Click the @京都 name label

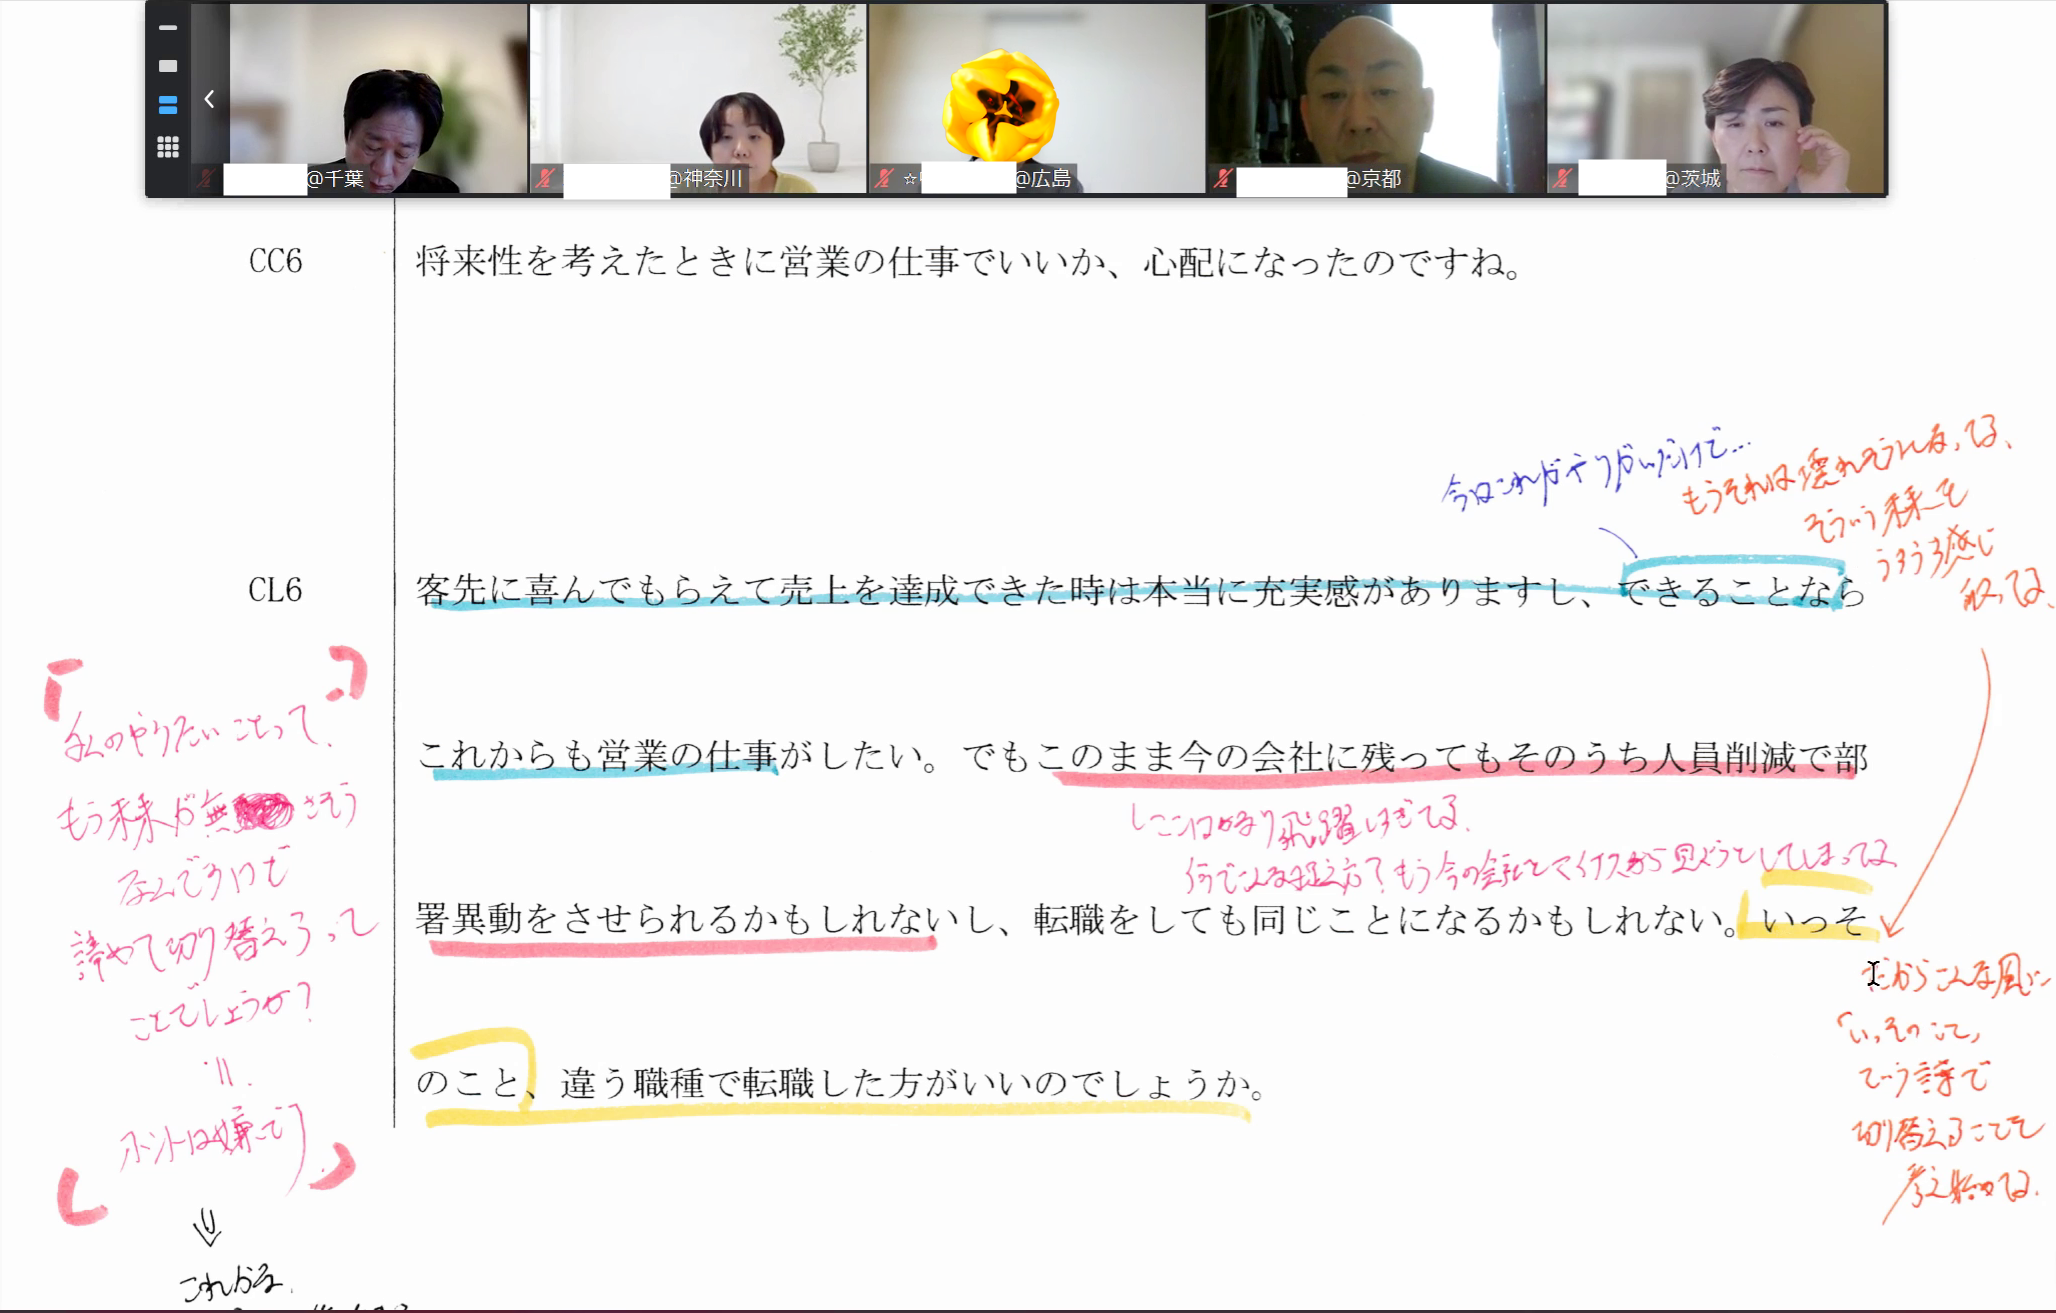click(x=1373, y=179)
